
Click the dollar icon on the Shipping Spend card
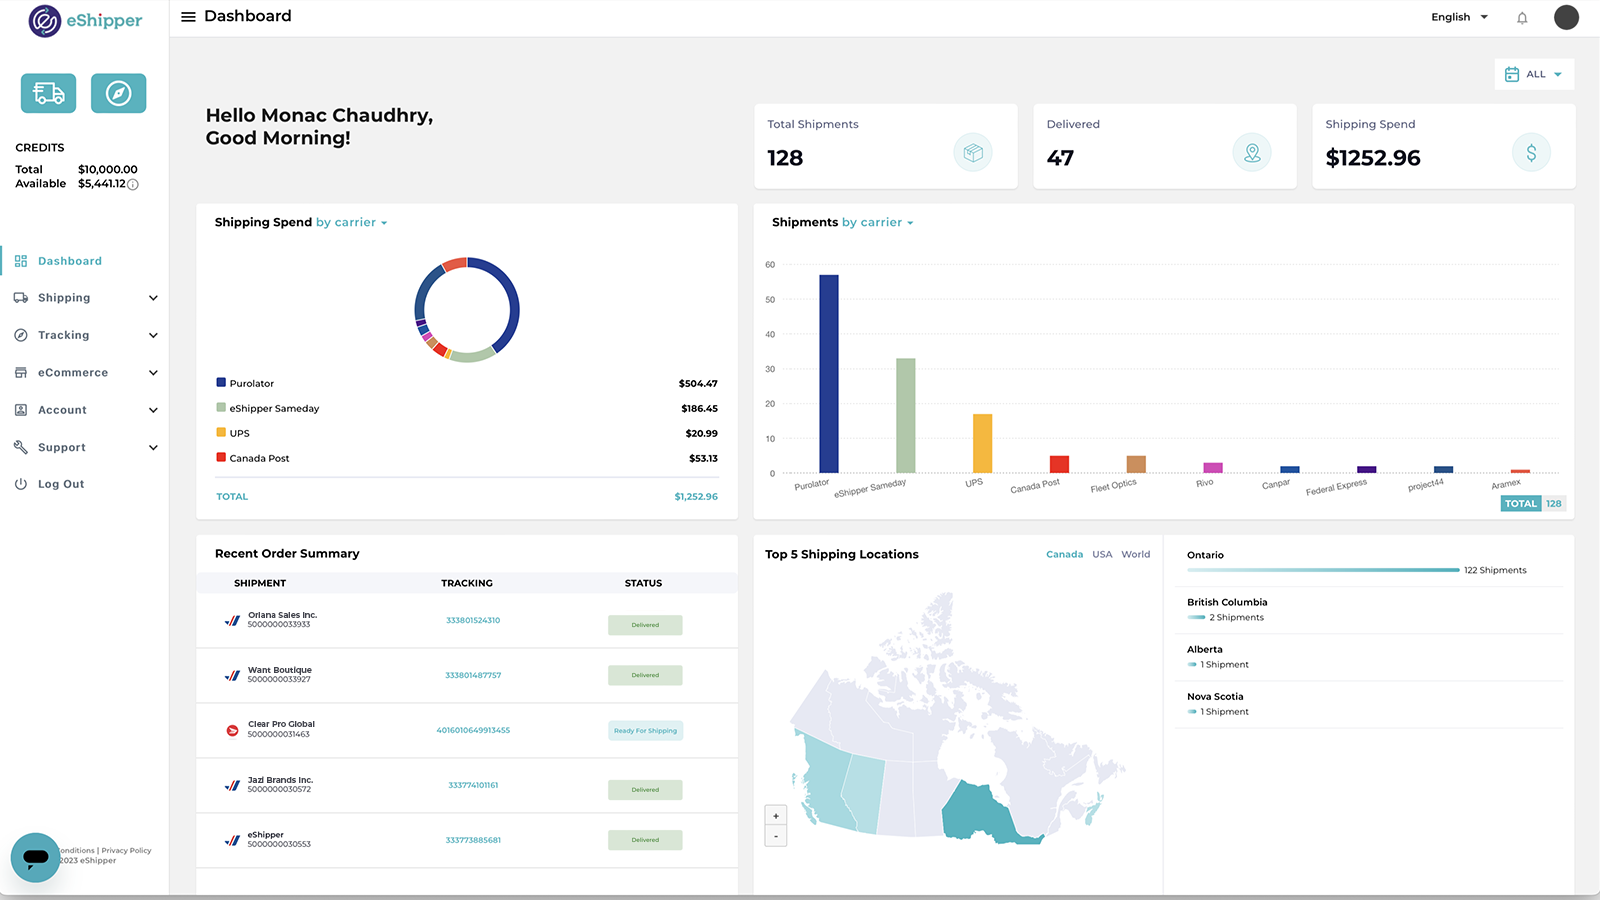coord(1530,152)
